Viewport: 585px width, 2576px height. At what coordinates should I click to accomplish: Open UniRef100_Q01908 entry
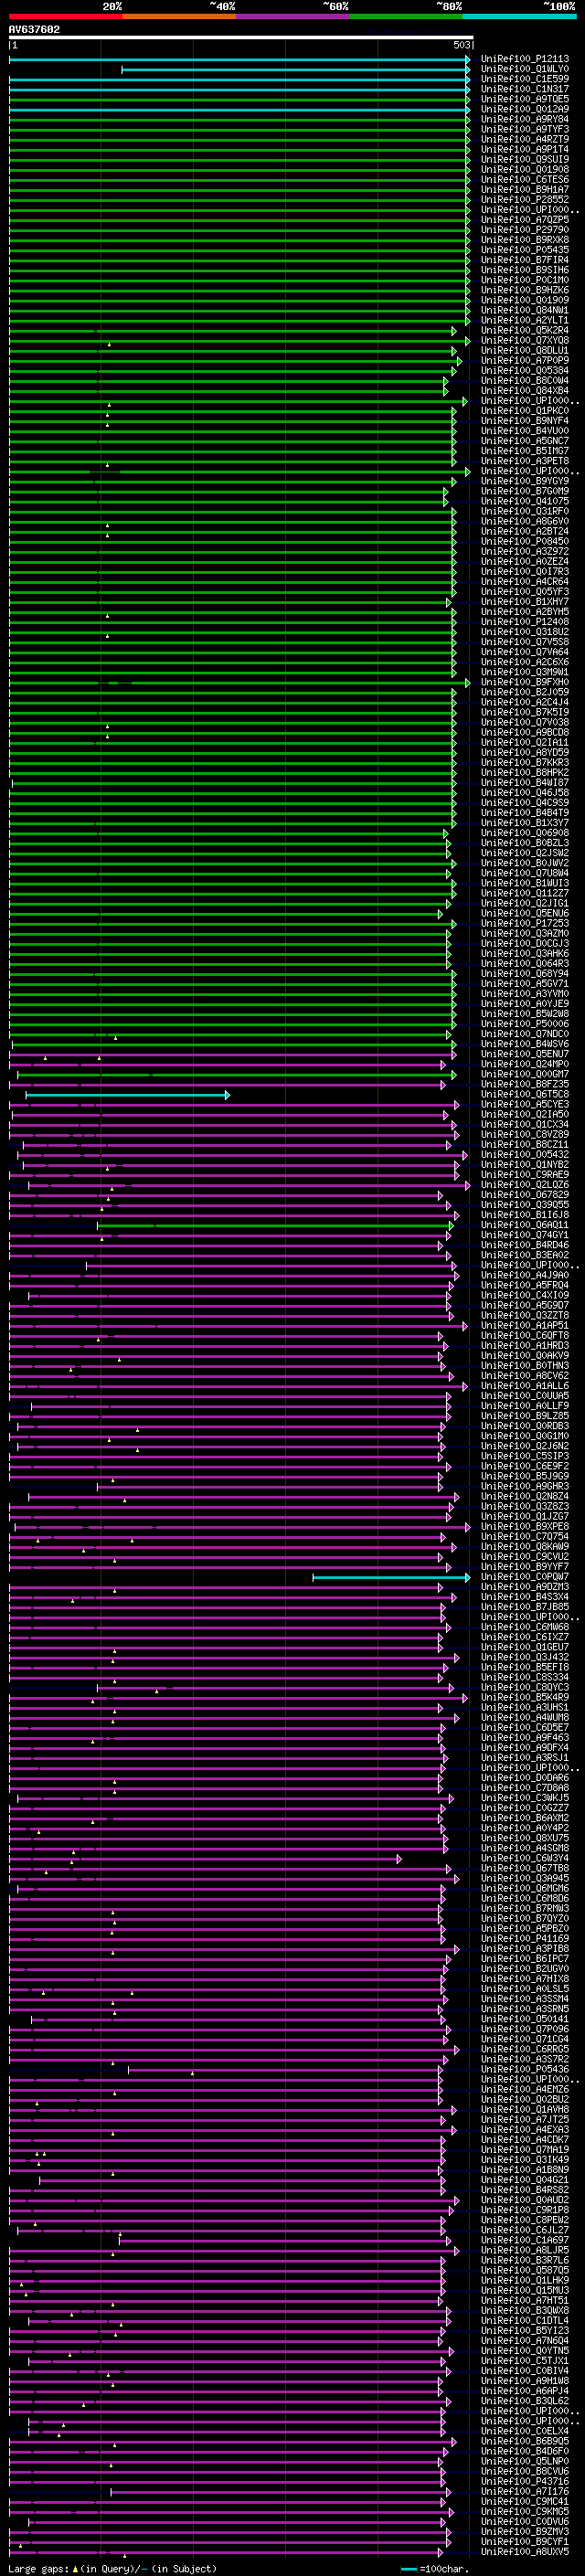coord(524,170)
